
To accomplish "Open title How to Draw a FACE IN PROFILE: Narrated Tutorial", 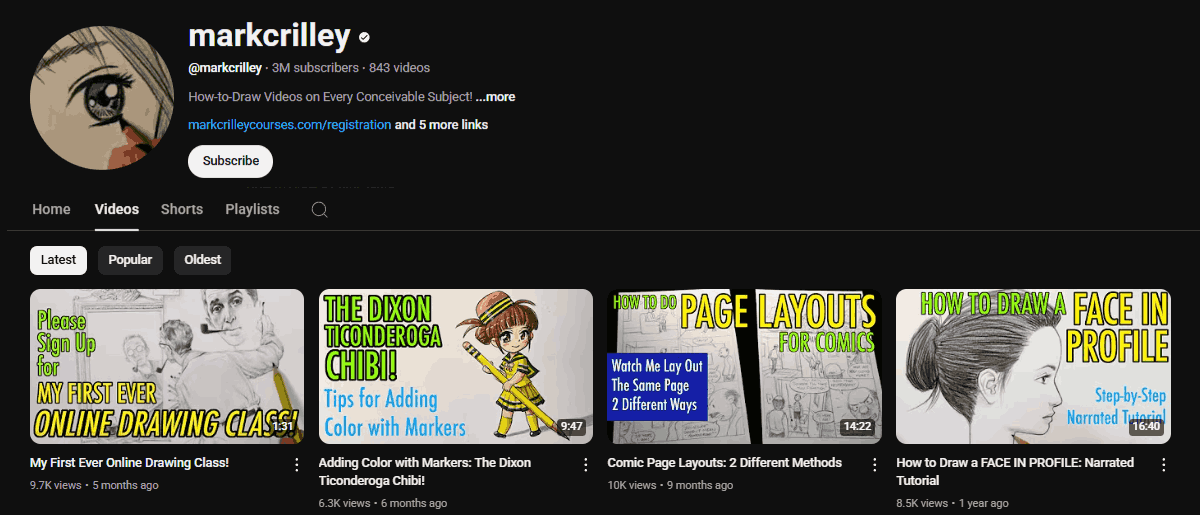I will [x=1015, y=472].
